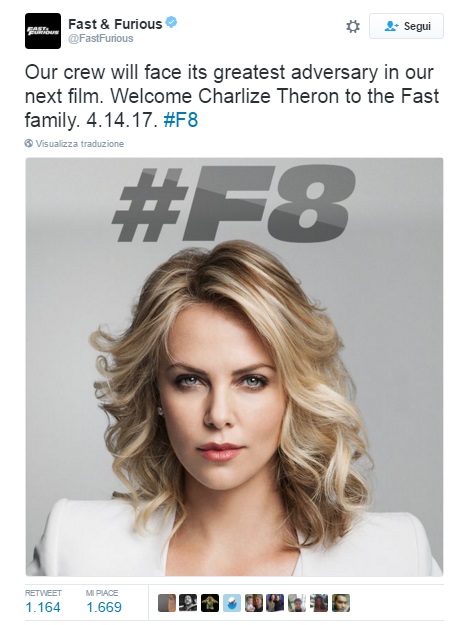469x625 pixels.
Task: Open the avatar of man holding baby
Action: coord(254,603)
